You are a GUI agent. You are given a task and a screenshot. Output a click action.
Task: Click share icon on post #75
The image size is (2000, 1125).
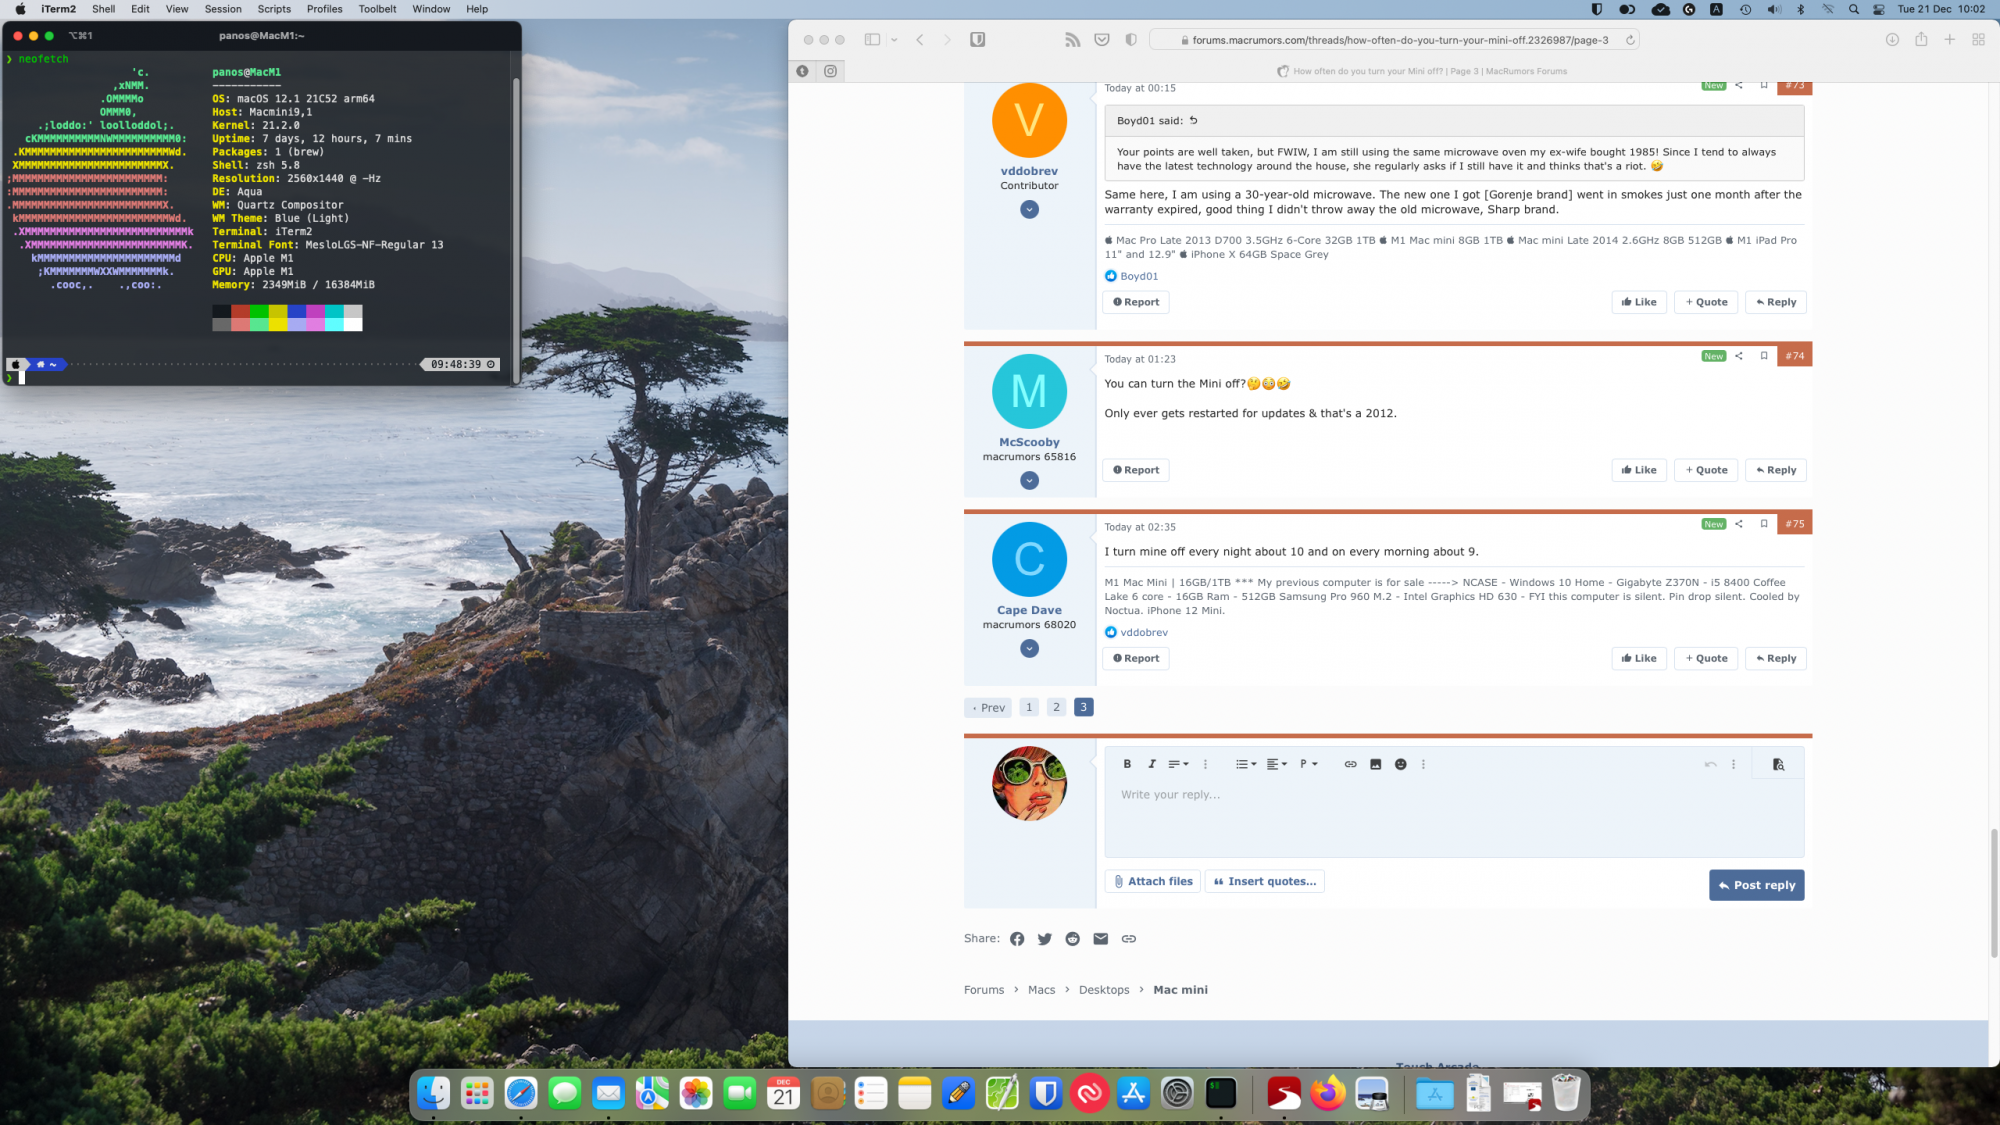[1739, 524]
